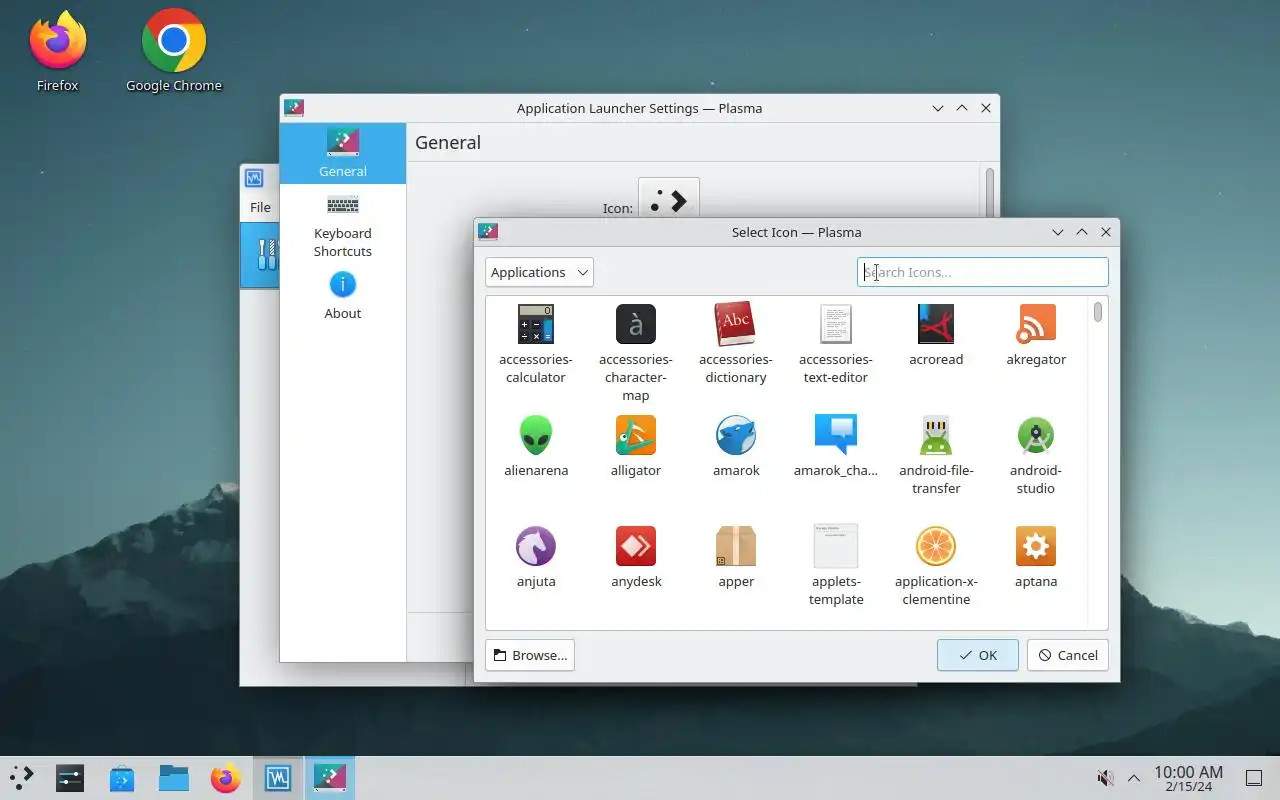Switch to the Plasma settings taskbar entry
This screenshot has width=1280, height=800.
pyautogui.click(x=330, y=777)
